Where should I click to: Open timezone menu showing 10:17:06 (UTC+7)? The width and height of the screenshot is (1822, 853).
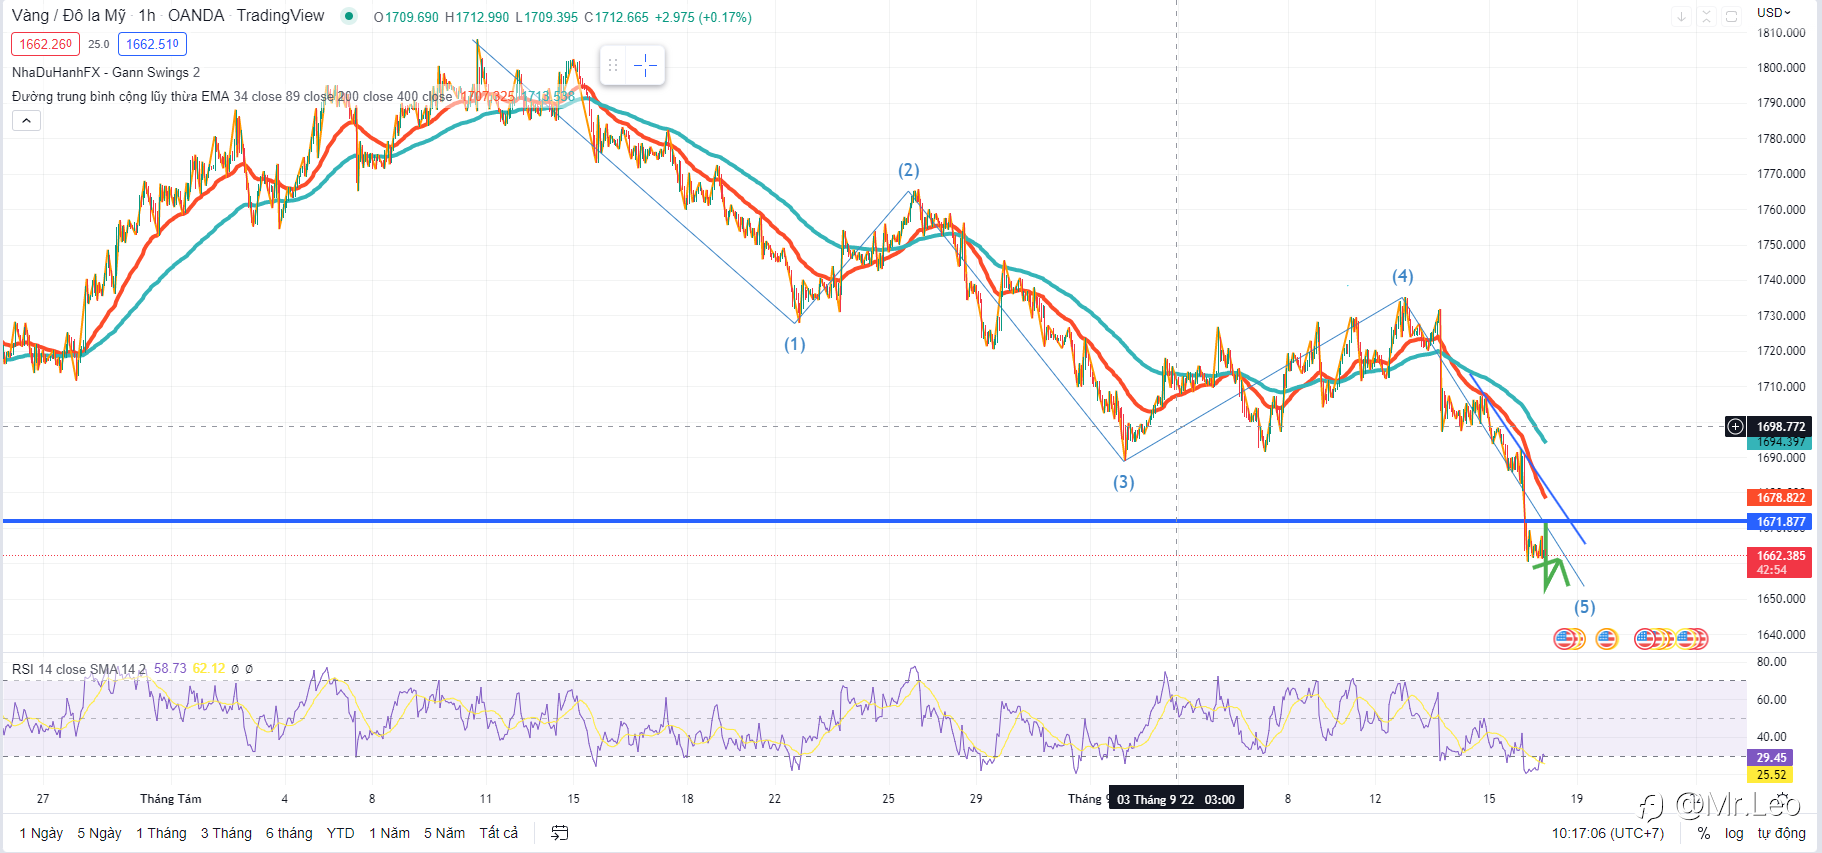point(1608,833)
